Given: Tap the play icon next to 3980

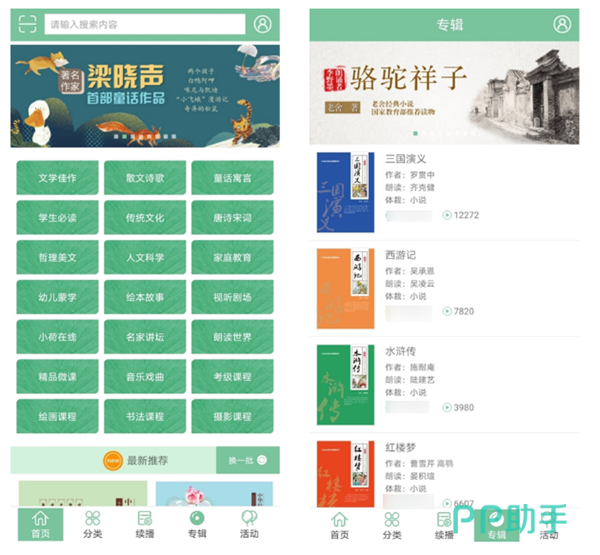Looking at the screenshot, I should tap(446, 408).
